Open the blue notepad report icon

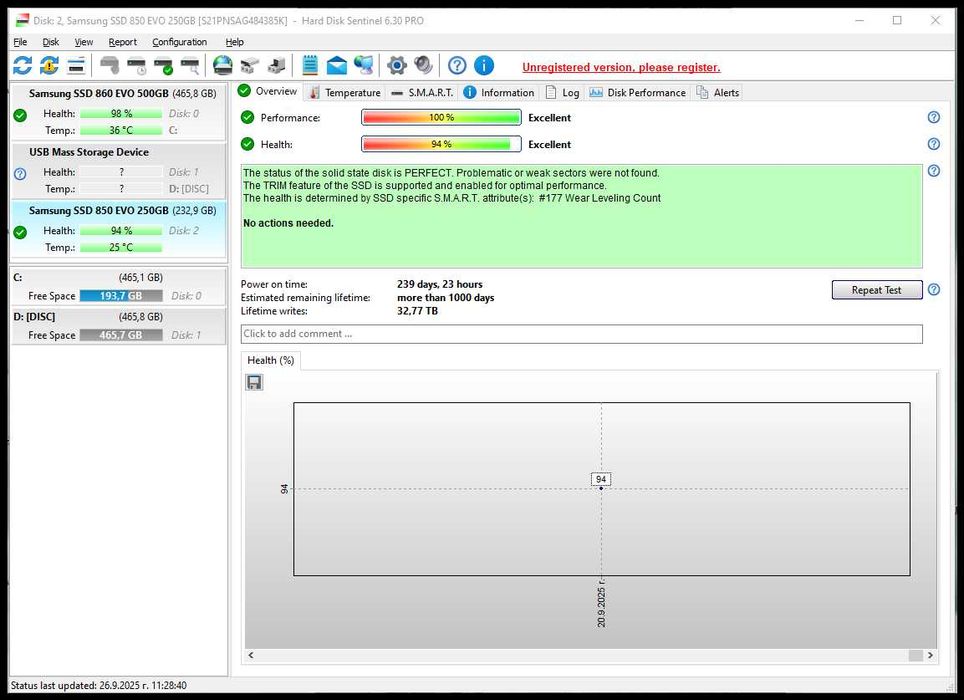(310, 65)
